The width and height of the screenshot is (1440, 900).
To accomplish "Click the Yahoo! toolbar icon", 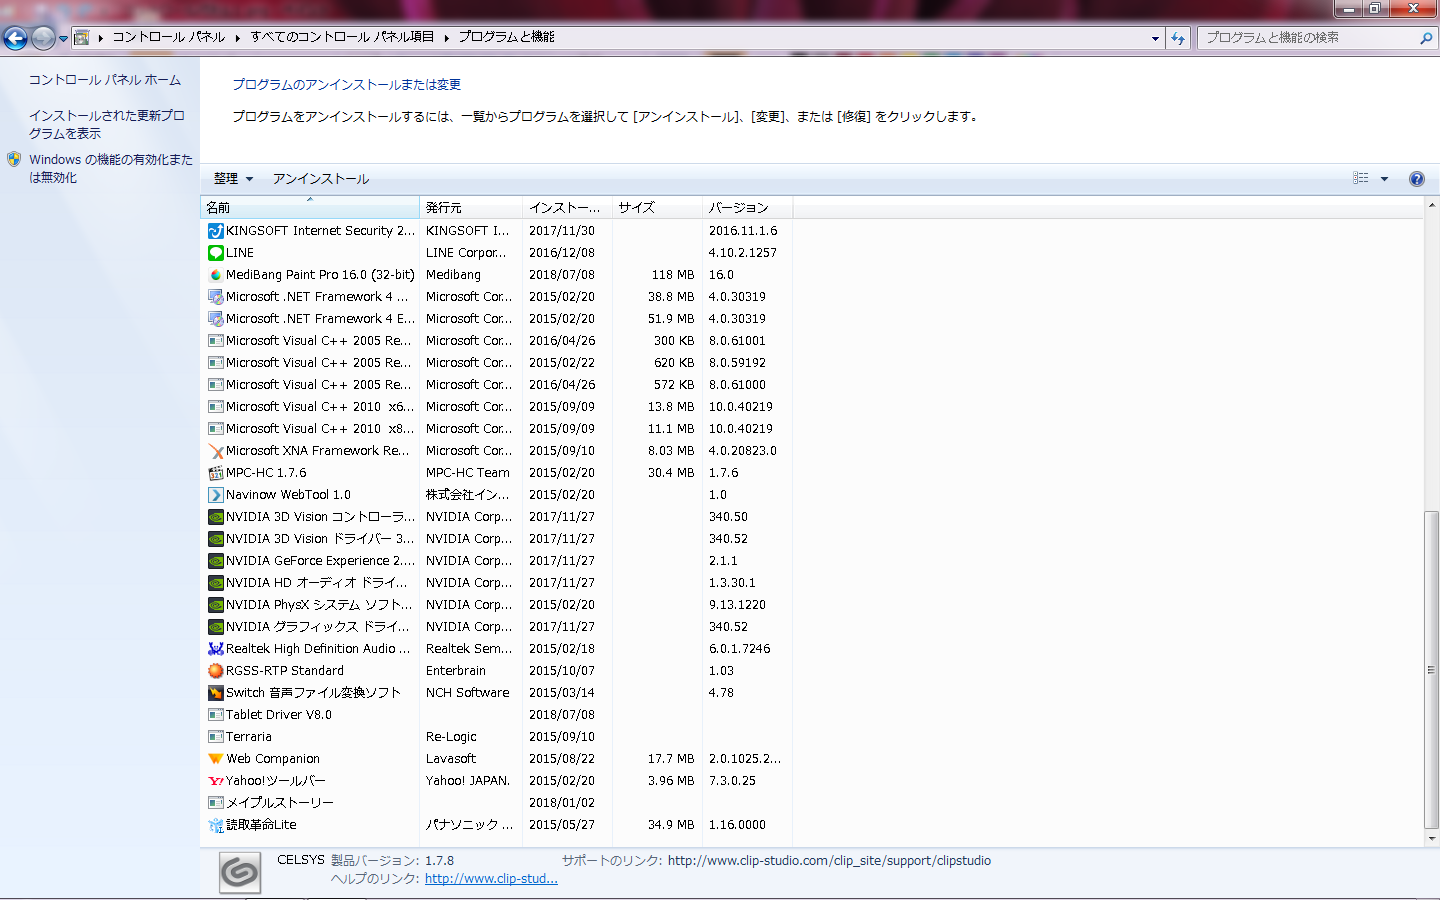I will 215,781.
